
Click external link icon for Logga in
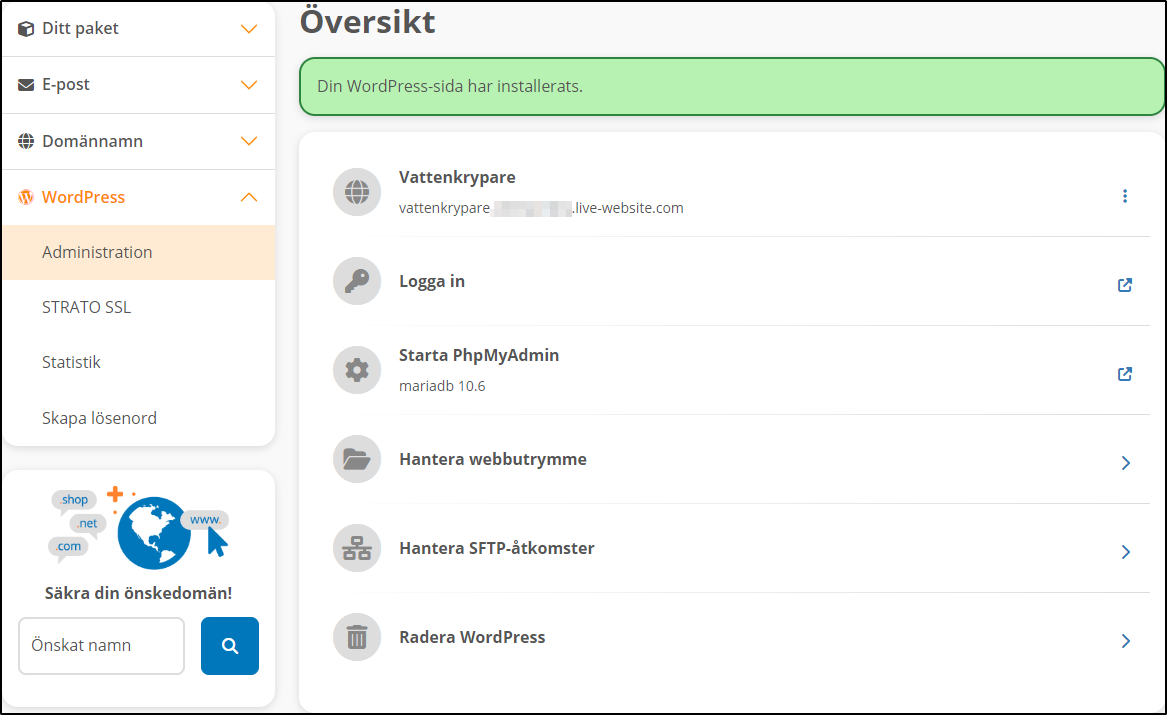tap(1125, 285)
